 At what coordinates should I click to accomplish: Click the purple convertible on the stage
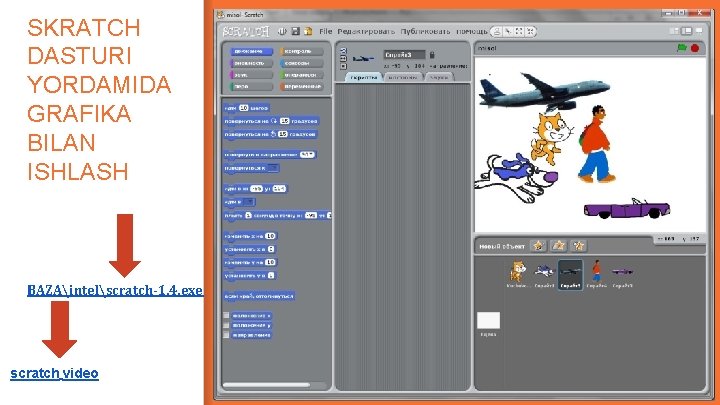point(626,209)
